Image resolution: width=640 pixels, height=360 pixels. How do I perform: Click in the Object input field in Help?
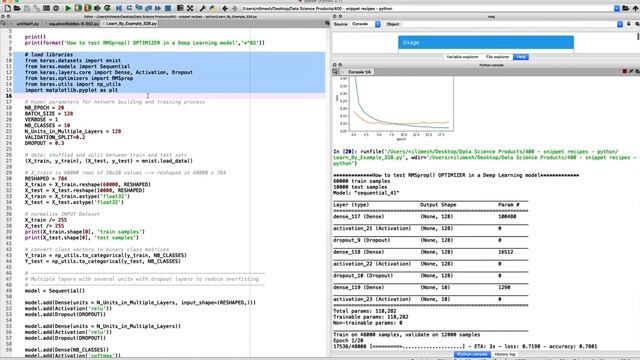tap(509, 24)
